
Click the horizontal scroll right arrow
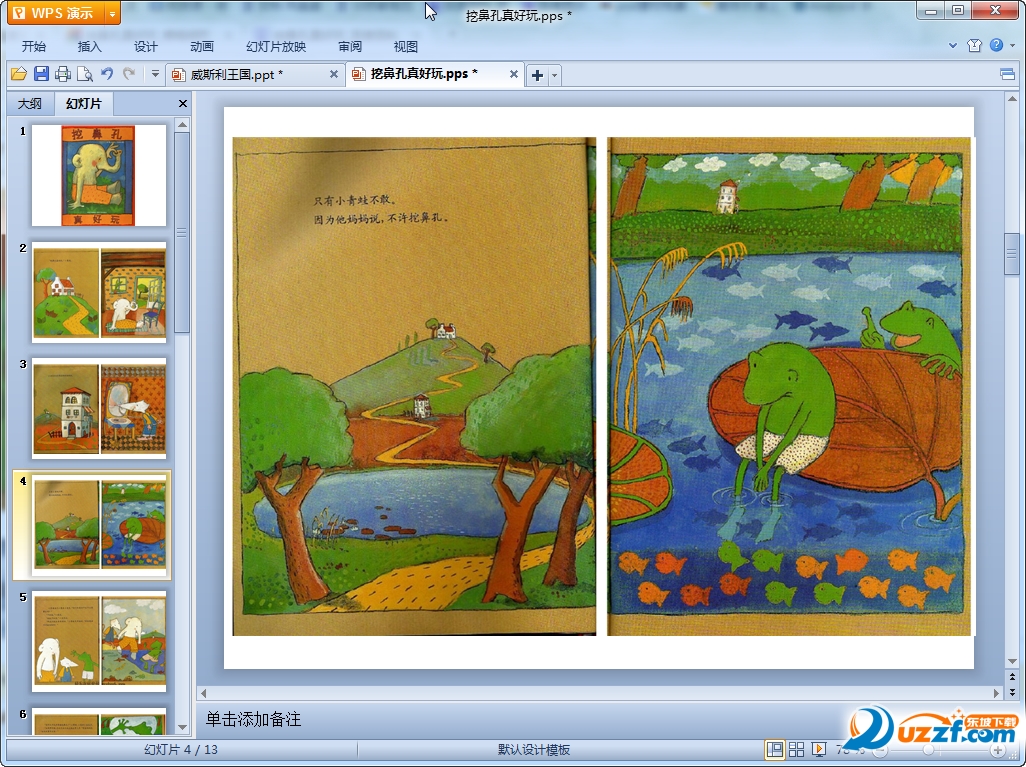pyautogui.click(x=997, y=692)
